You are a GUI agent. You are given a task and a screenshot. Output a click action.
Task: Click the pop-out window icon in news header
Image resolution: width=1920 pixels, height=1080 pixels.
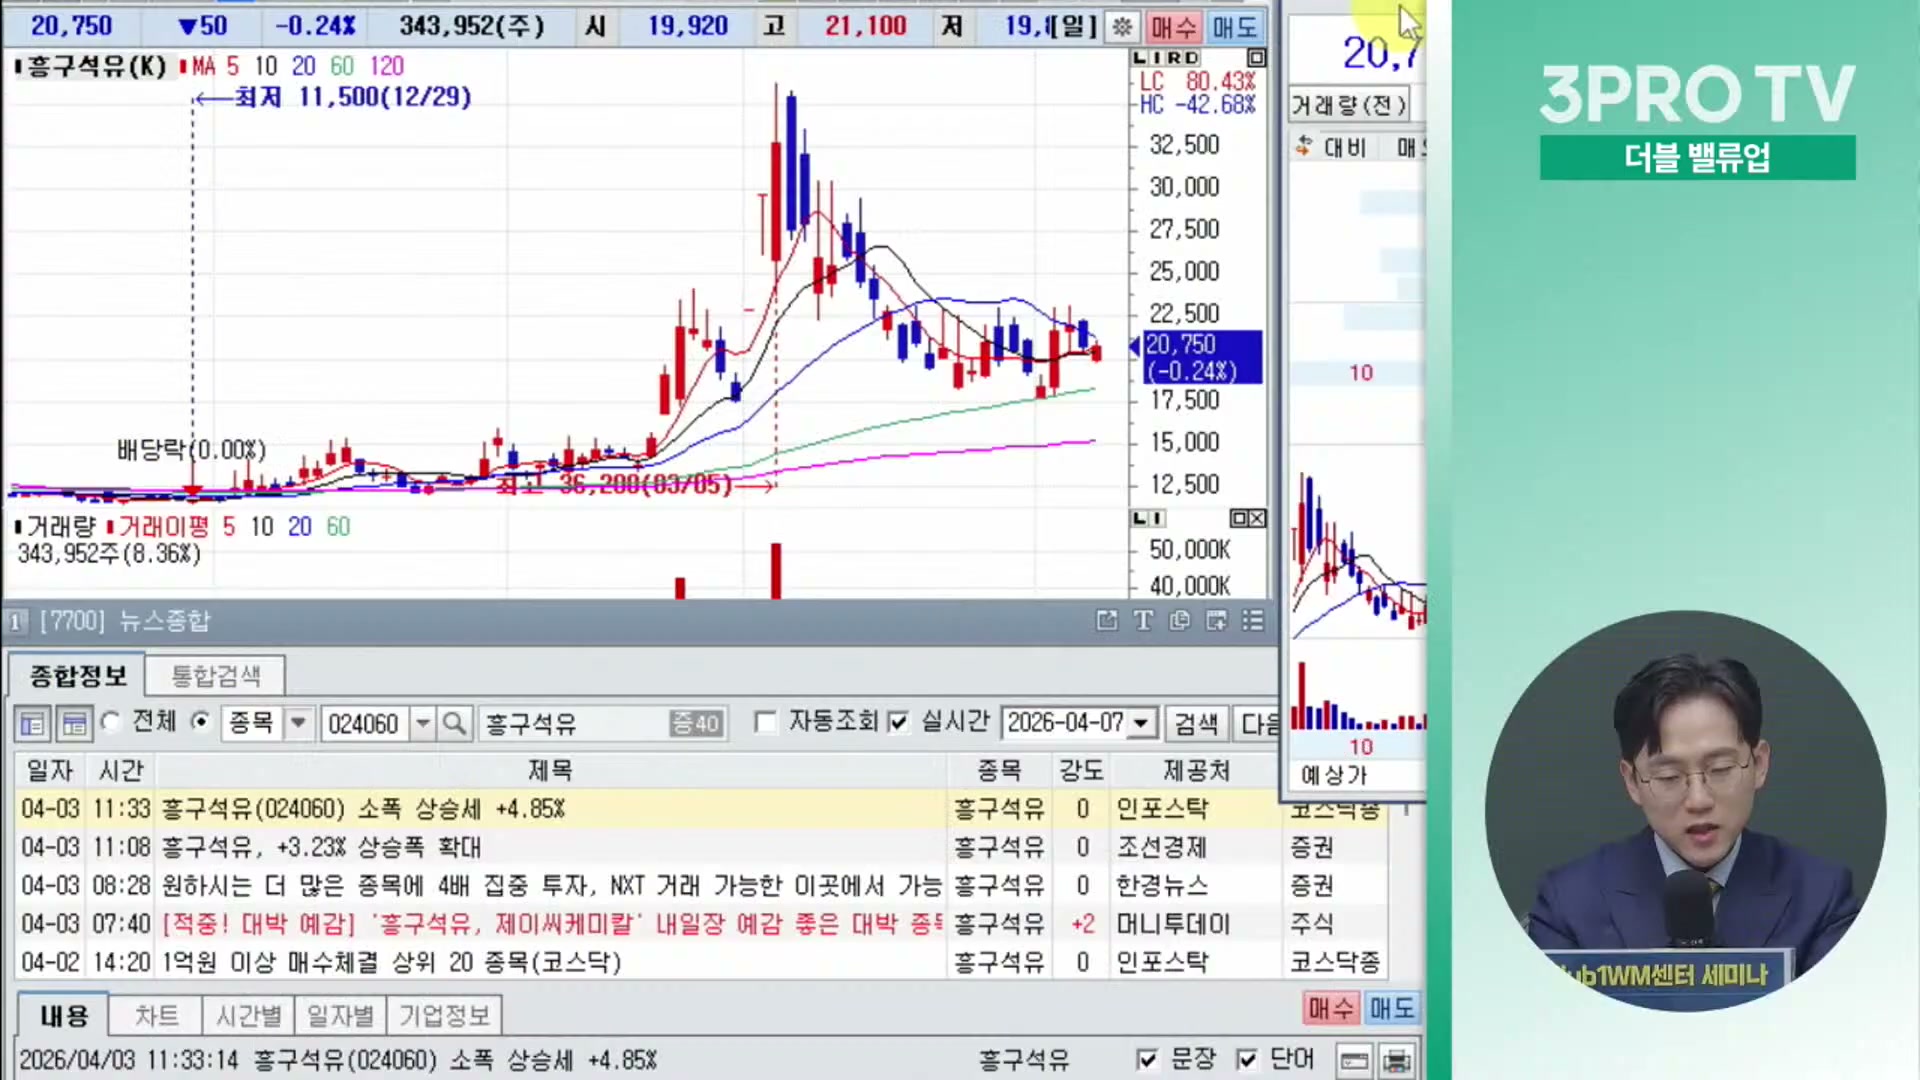[1106, 621]
